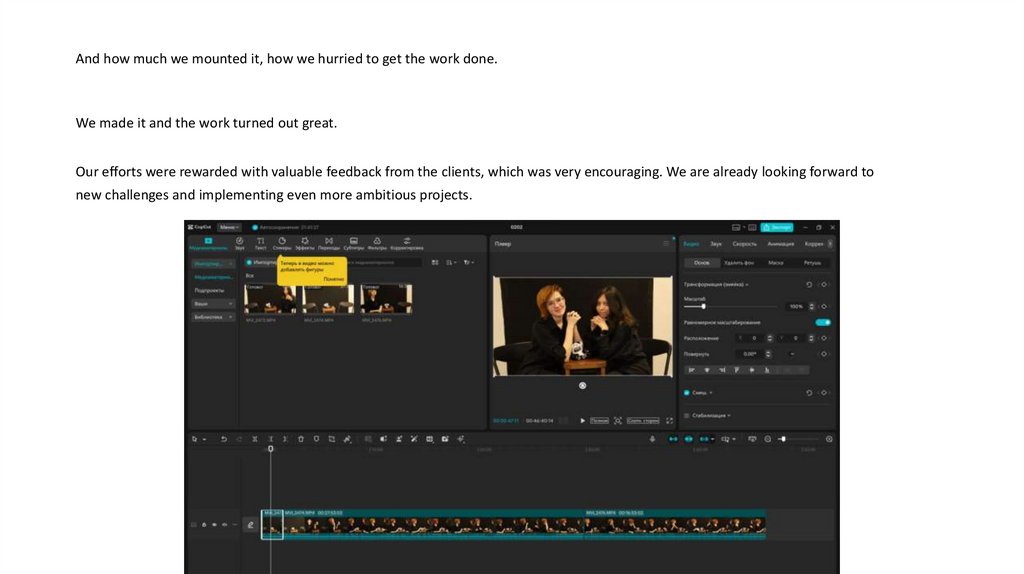The width and height of the screenshot is (1024, 574).
Task: Dismiss the yellow tooltip with Понятно
Action: [333, 279]
